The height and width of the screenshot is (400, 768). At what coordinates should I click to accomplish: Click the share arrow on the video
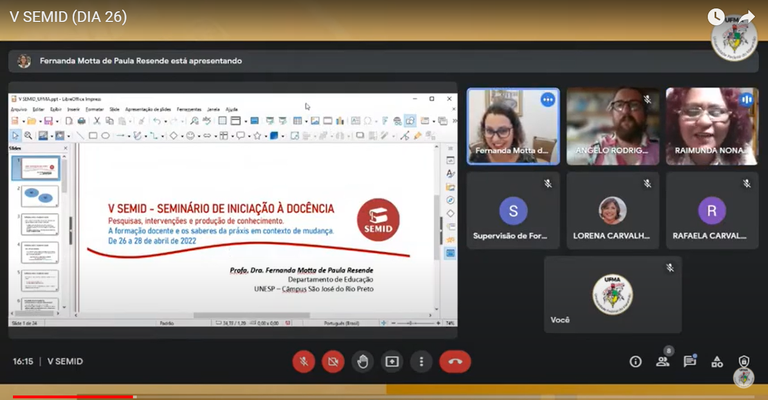pyautogui.click(x=746, y=17)
